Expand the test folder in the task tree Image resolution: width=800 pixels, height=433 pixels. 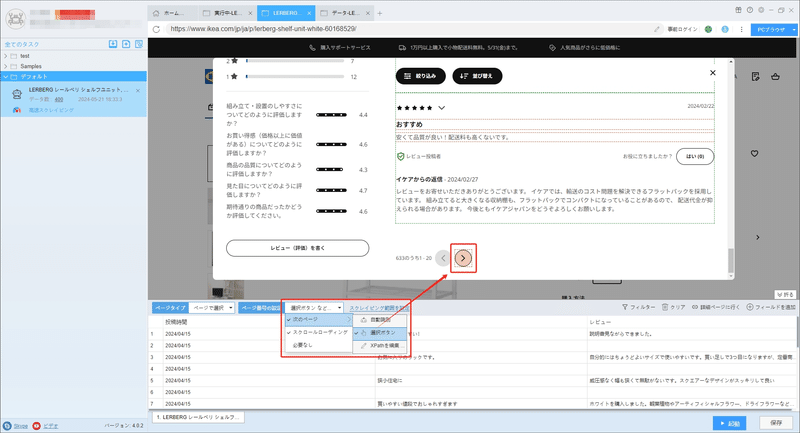6,56
